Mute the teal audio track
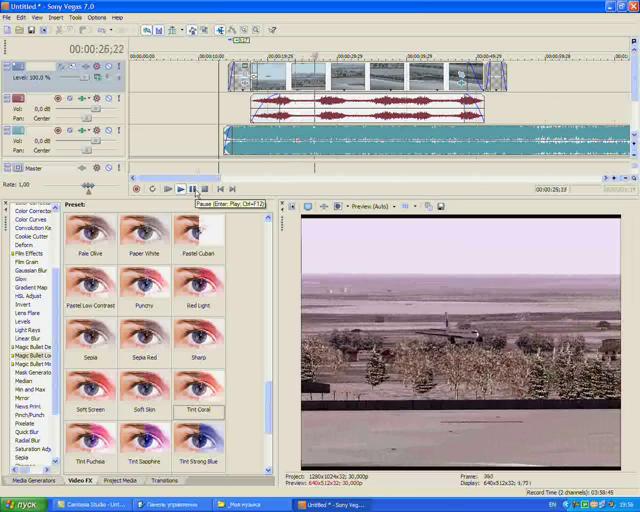This screenshot has height=512, width=640. point(109,130)
